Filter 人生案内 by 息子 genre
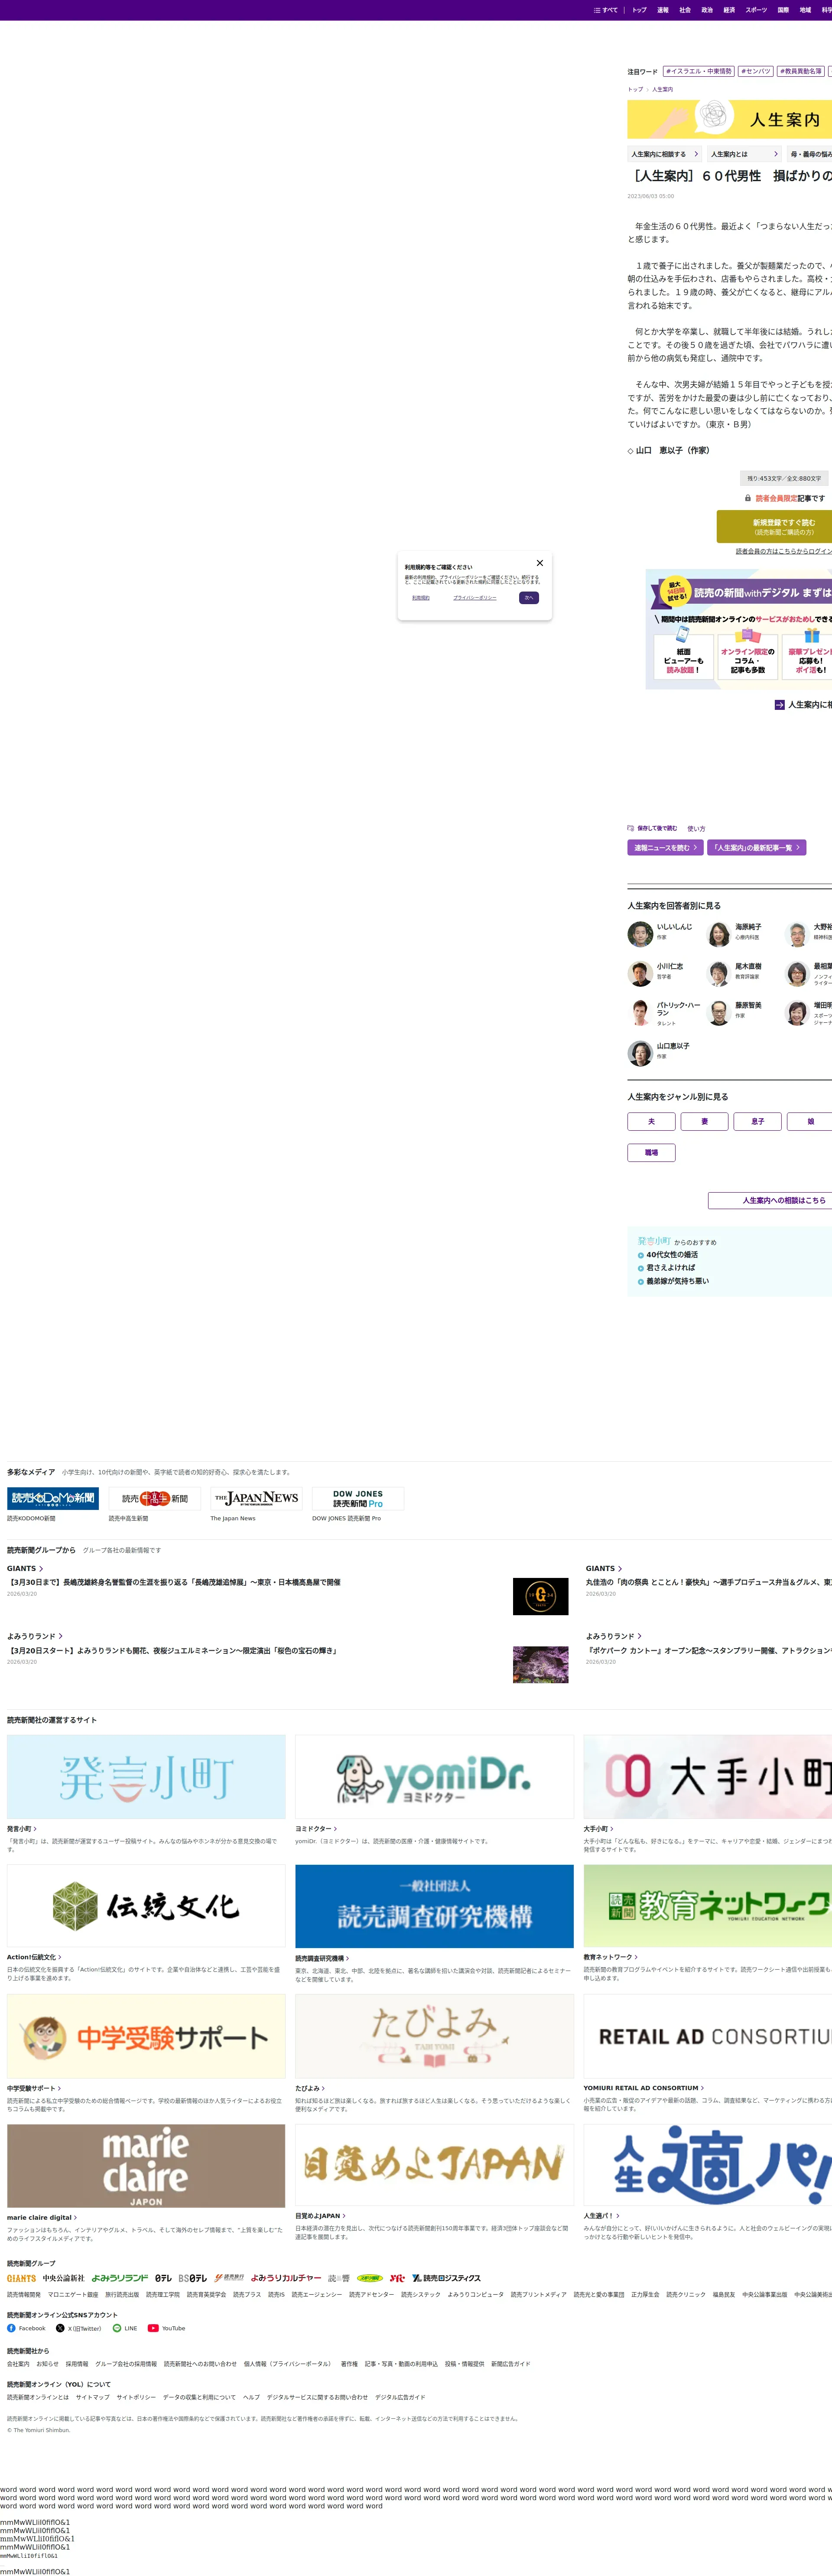The image size is (832, 2576). (x=757, y=1122)
